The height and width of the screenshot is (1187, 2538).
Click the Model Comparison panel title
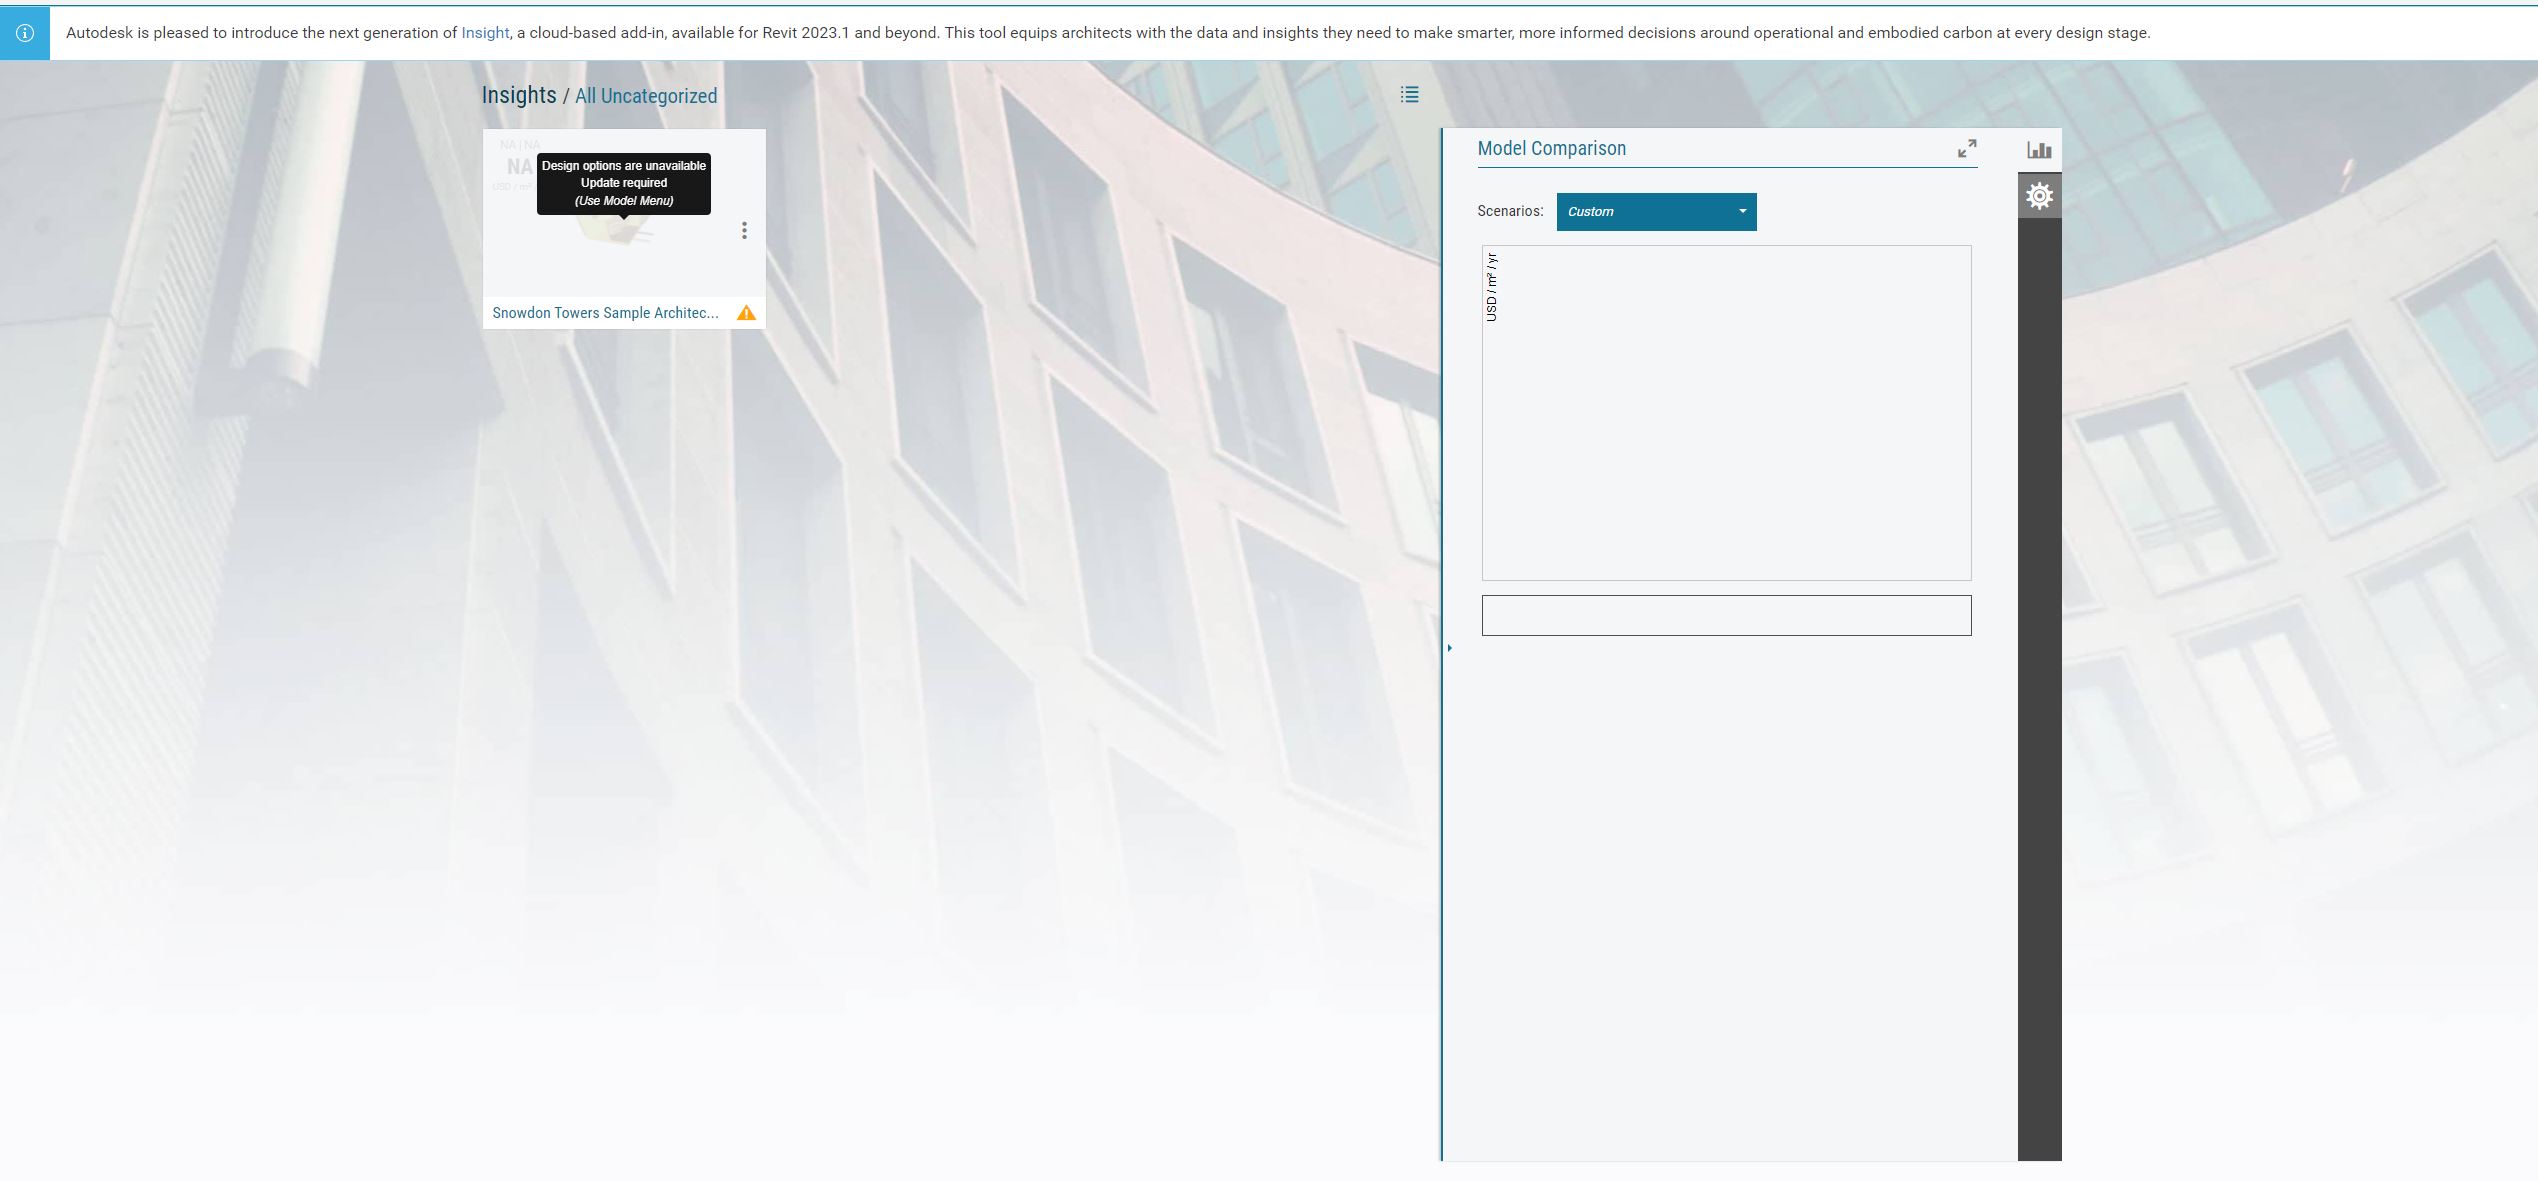(1551, 149)
